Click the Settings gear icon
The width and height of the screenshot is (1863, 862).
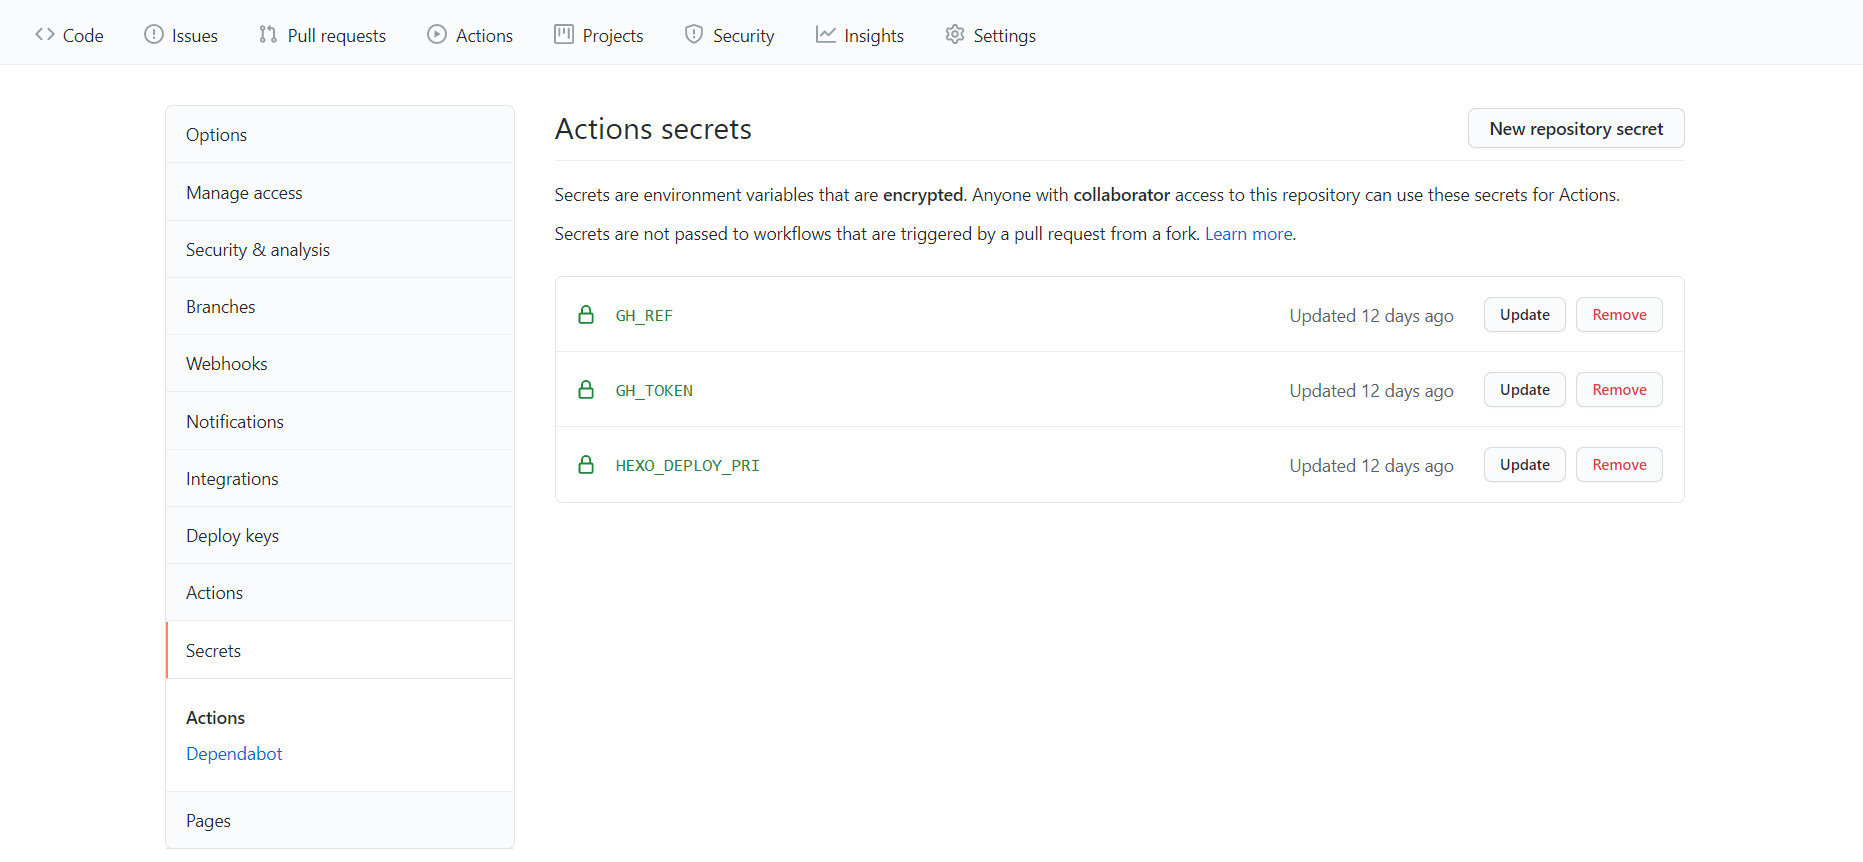click(x=955, y=35)
